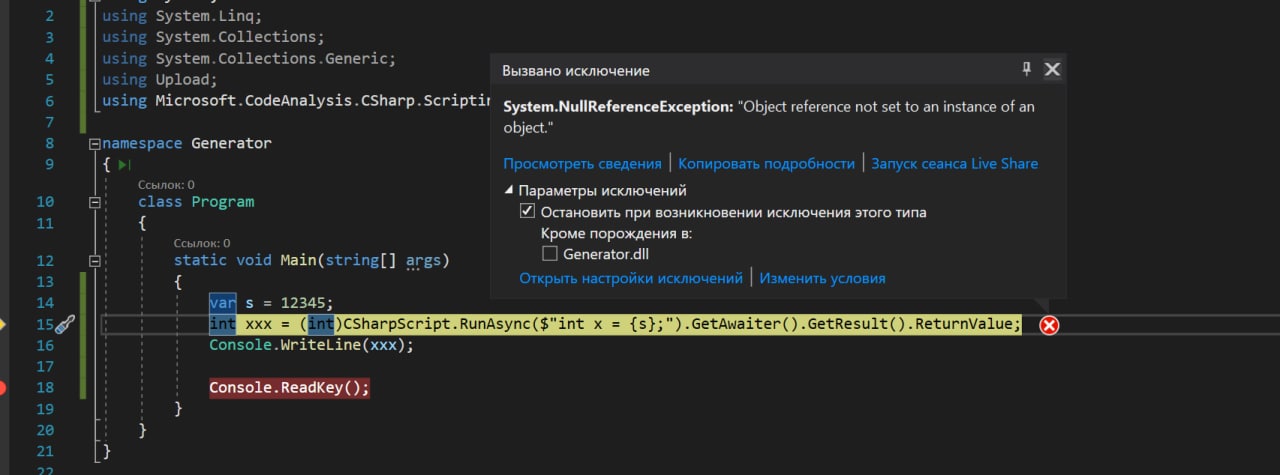This screenshot has width=1280, height=475.
Task: Click the args parameter in Main
Action: 423,260
